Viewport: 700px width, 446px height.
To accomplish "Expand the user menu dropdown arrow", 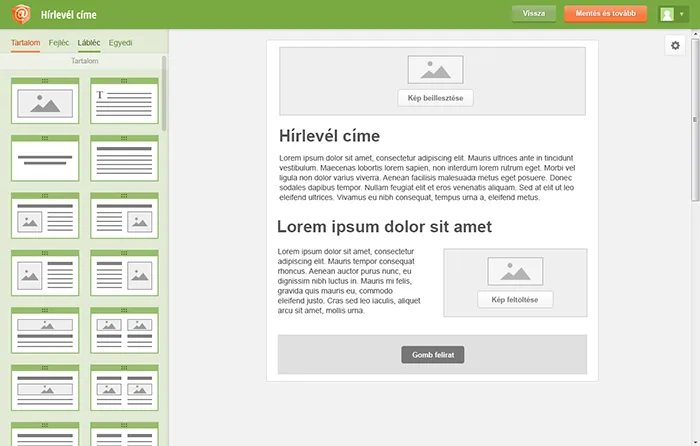I will click(x=682, y=14).
